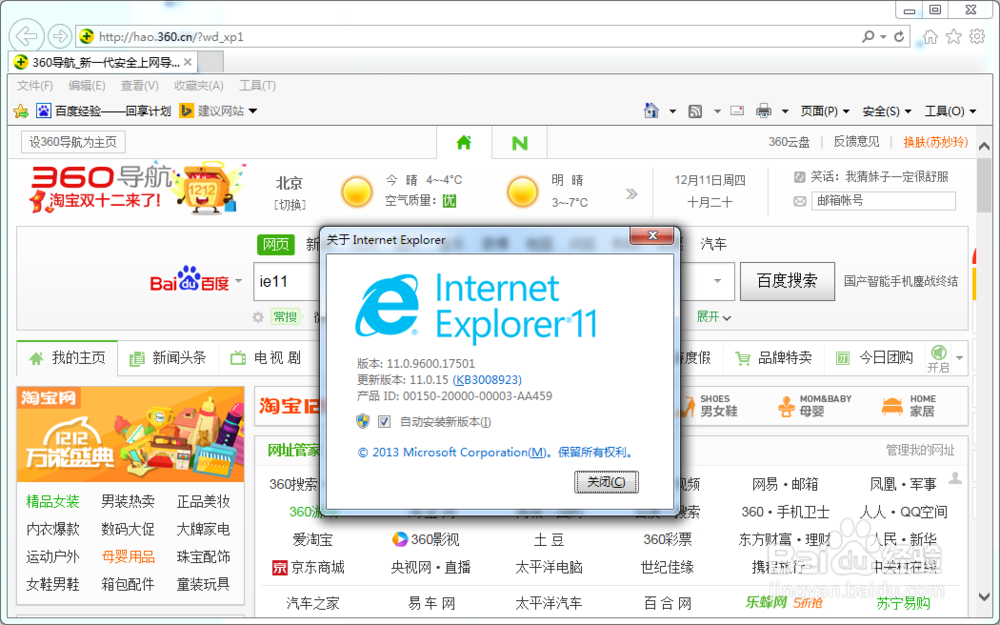Open the Home icon at top right
The width and height of the screenshot is (1000, 625).
pyautogui.click(x=930, y=36)
